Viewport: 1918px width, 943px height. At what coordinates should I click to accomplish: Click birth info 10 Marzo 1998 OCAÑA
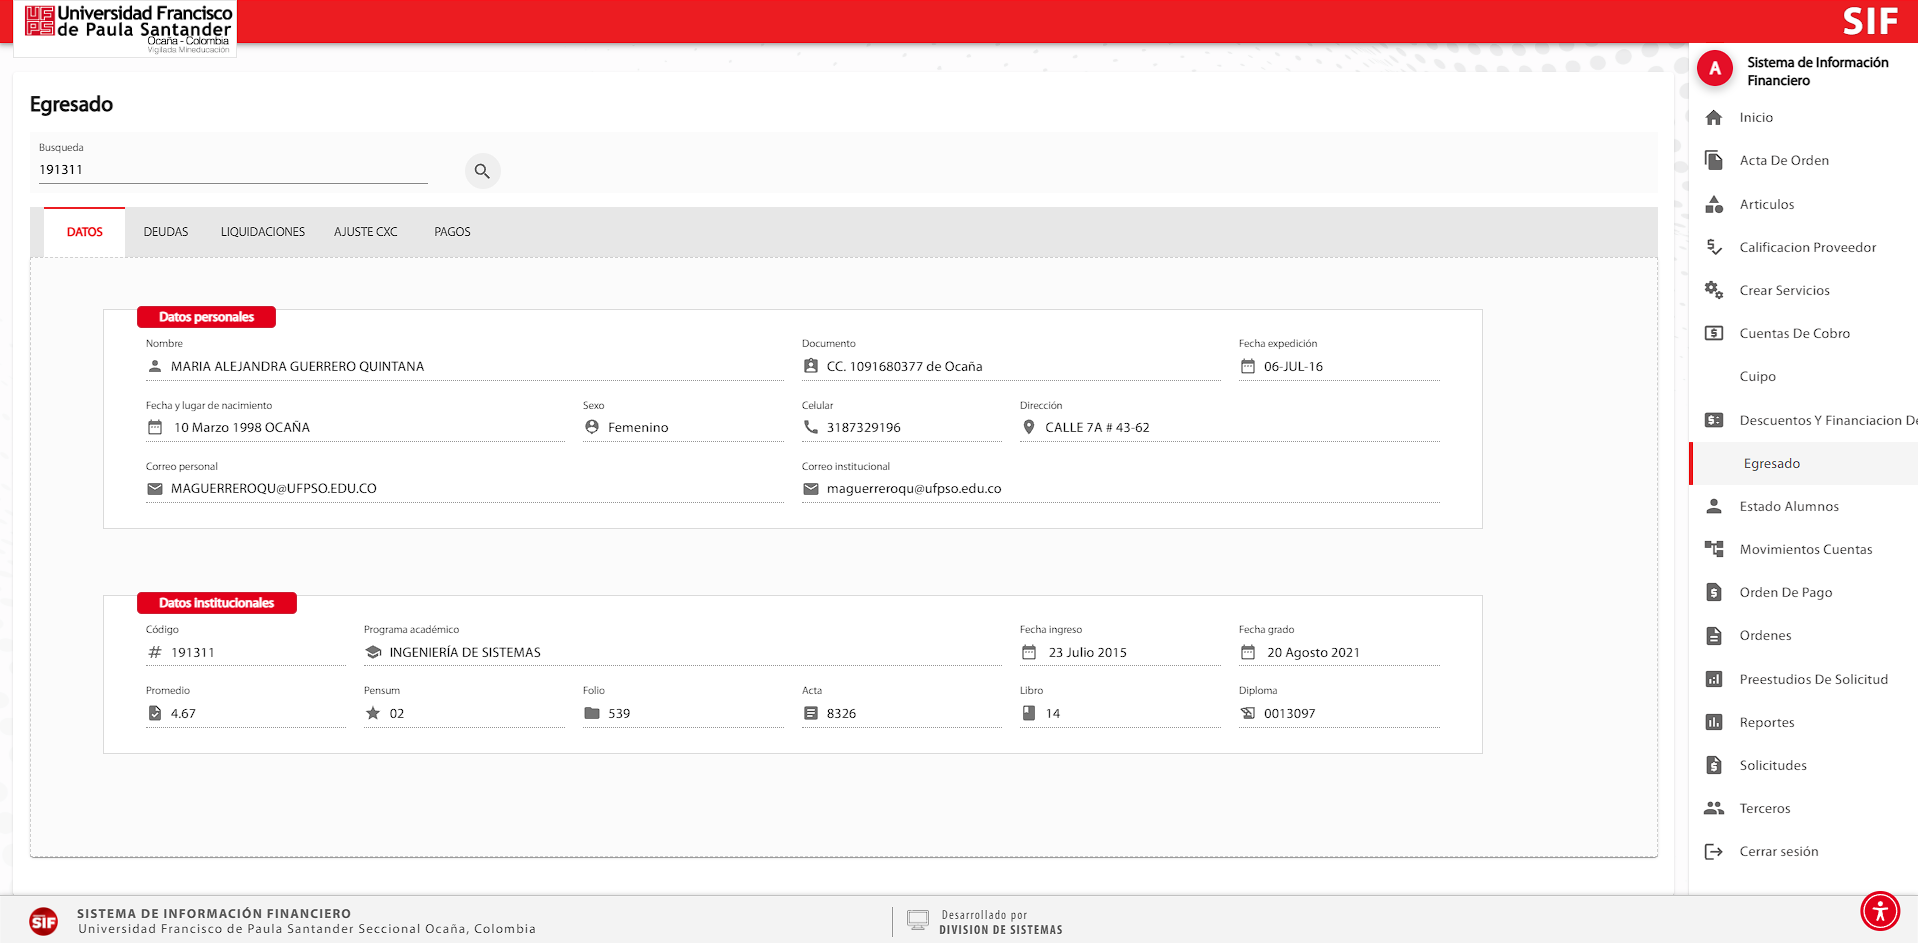(x=242, y=428)
